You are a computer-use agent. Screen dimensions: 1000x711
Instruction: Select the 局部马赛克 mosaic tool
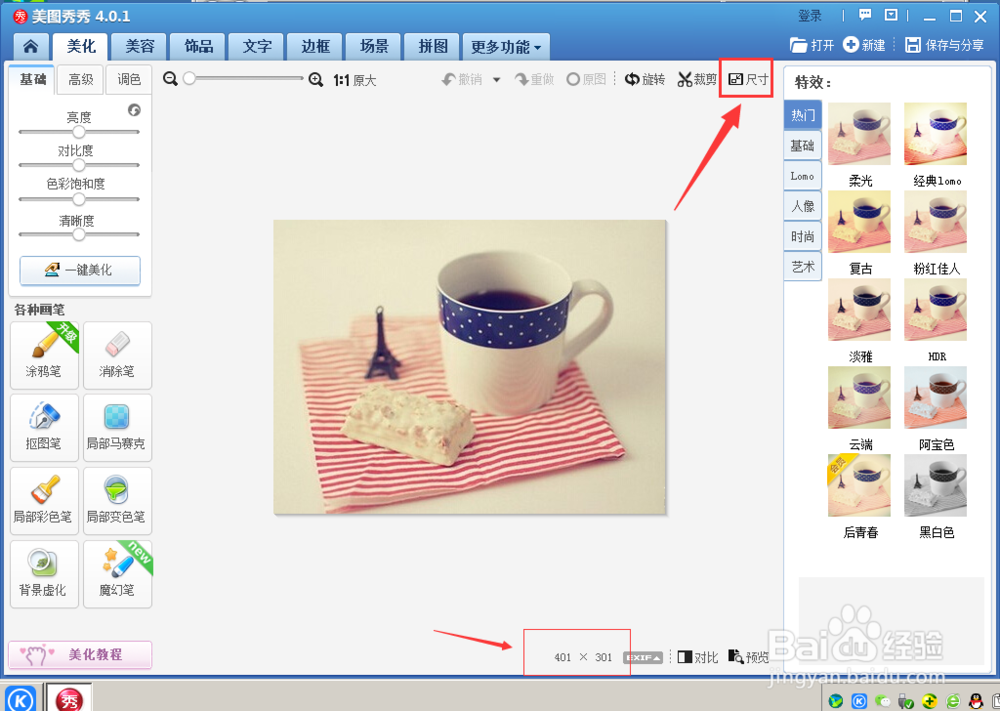point(117,427)
